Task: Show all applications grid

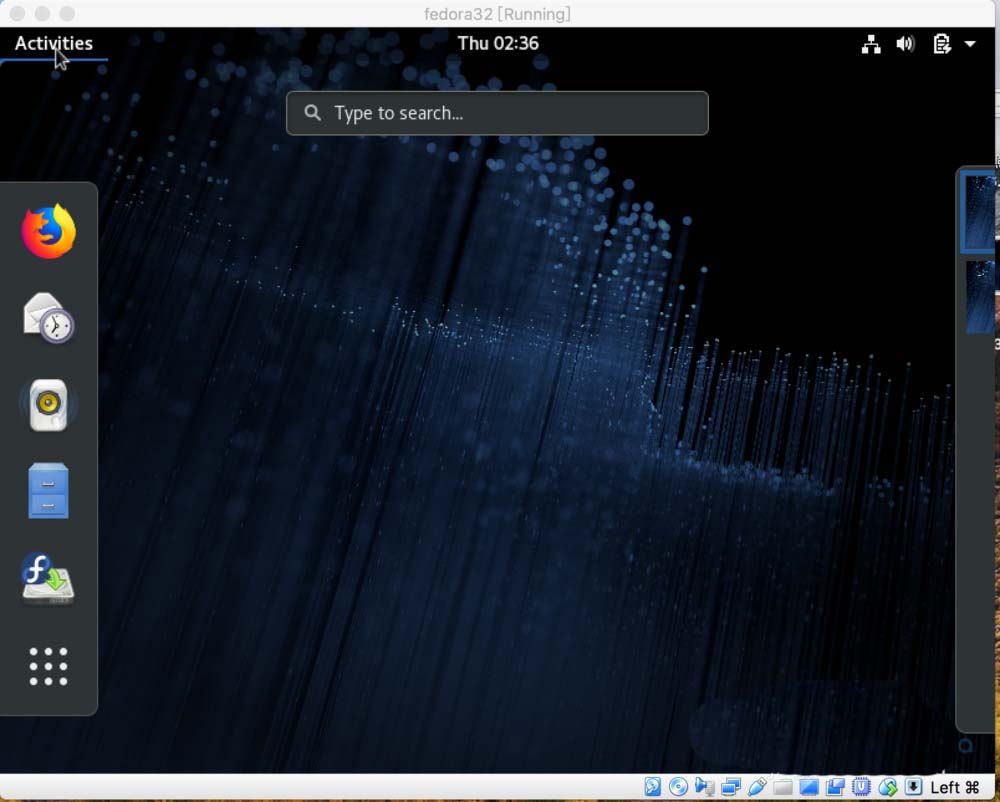Action: (49, 666)
